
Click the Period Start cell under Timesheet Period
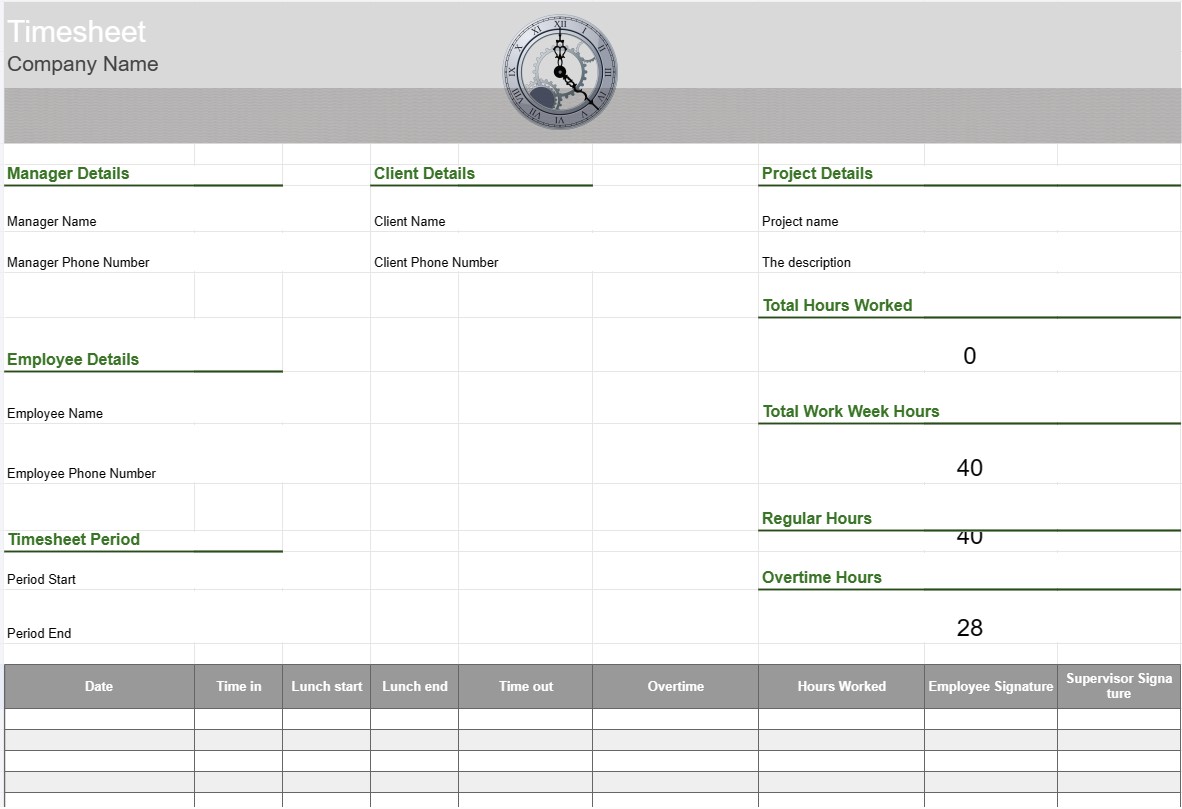(40, 579)
